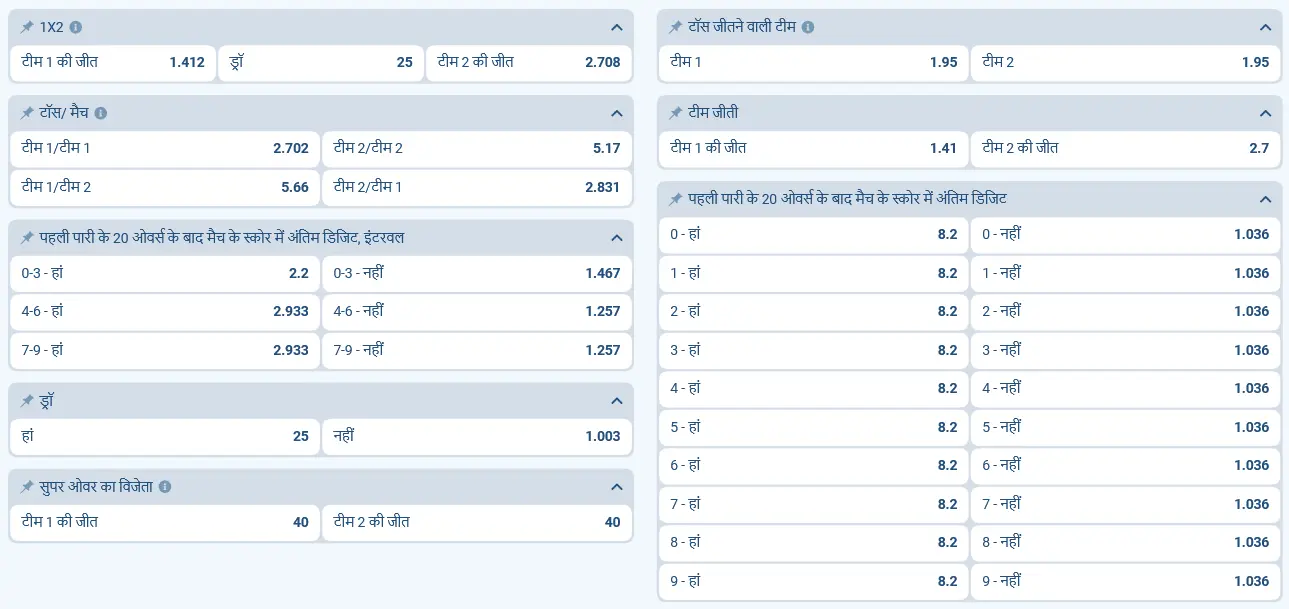Choose 4-6 - नहीं at 1.257
Image resolution: width=1289 pixels, height=609 pixels.
point(477,311)
